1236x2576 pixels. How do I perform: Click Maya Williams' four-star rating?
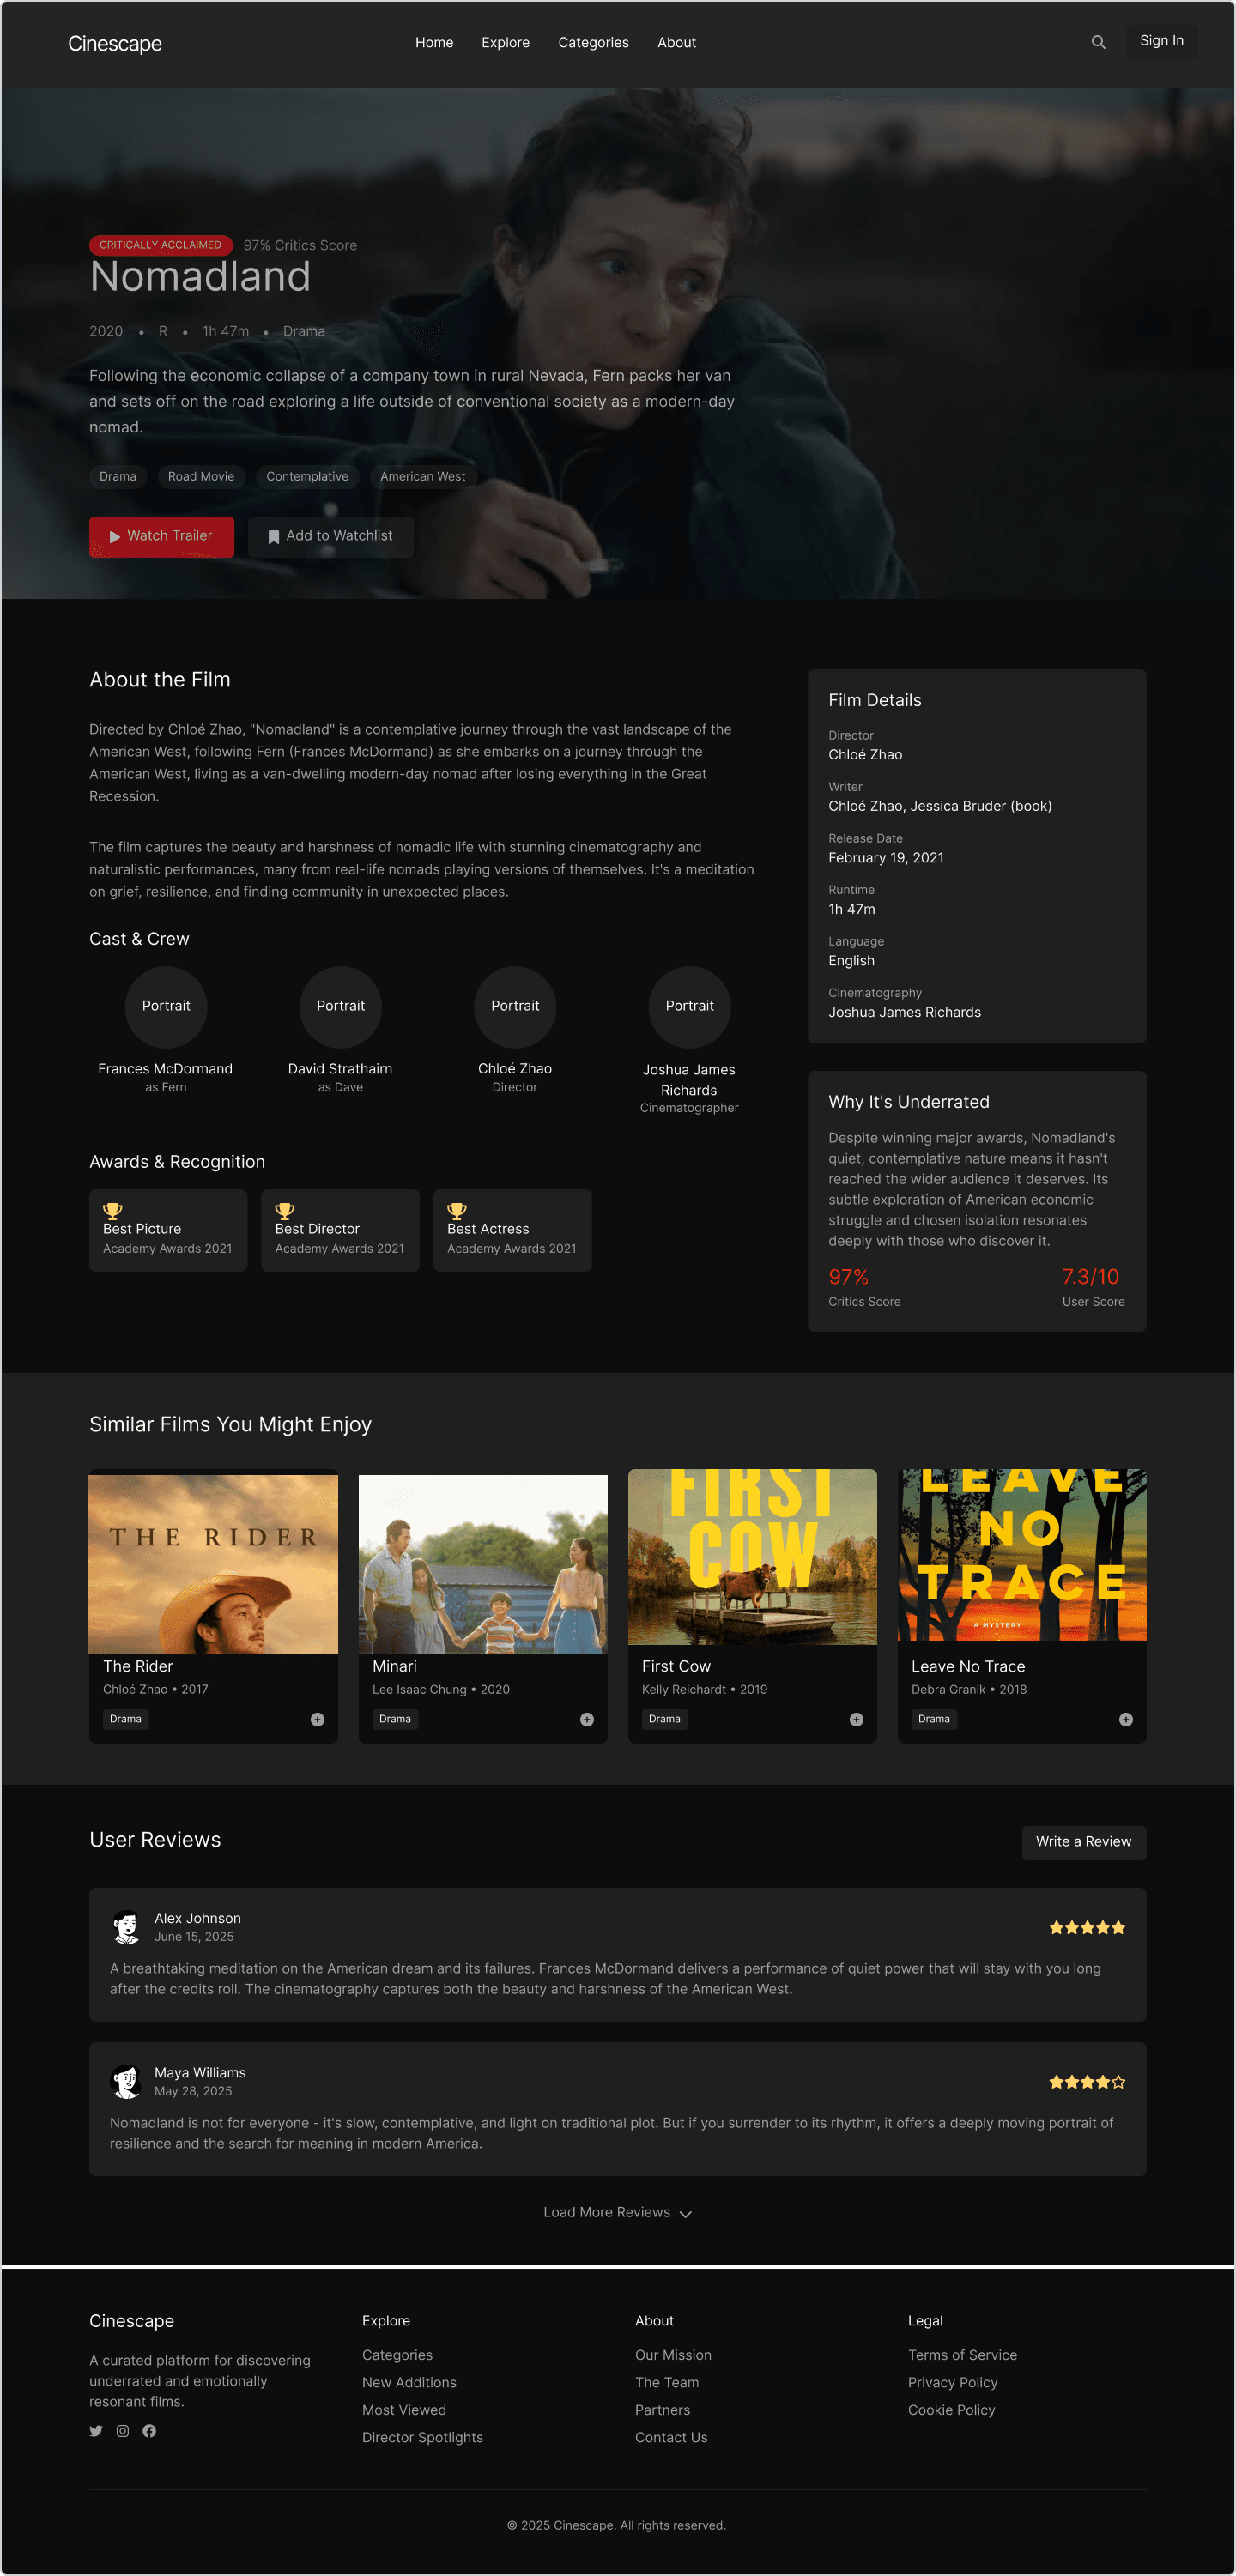click(x=1087, y=2082)
